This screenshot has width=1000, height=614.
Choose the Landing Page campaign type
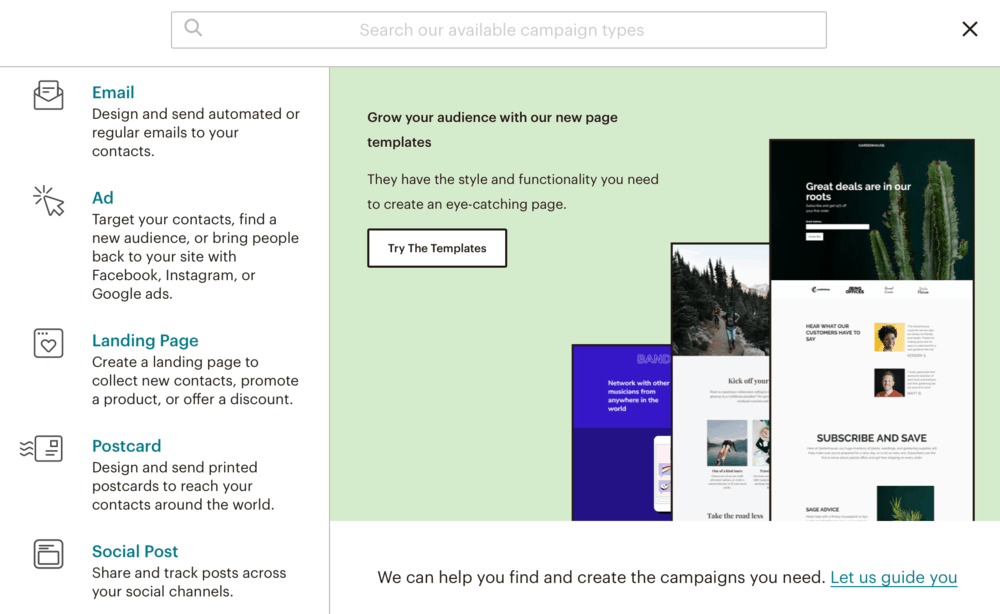point(145,341)
